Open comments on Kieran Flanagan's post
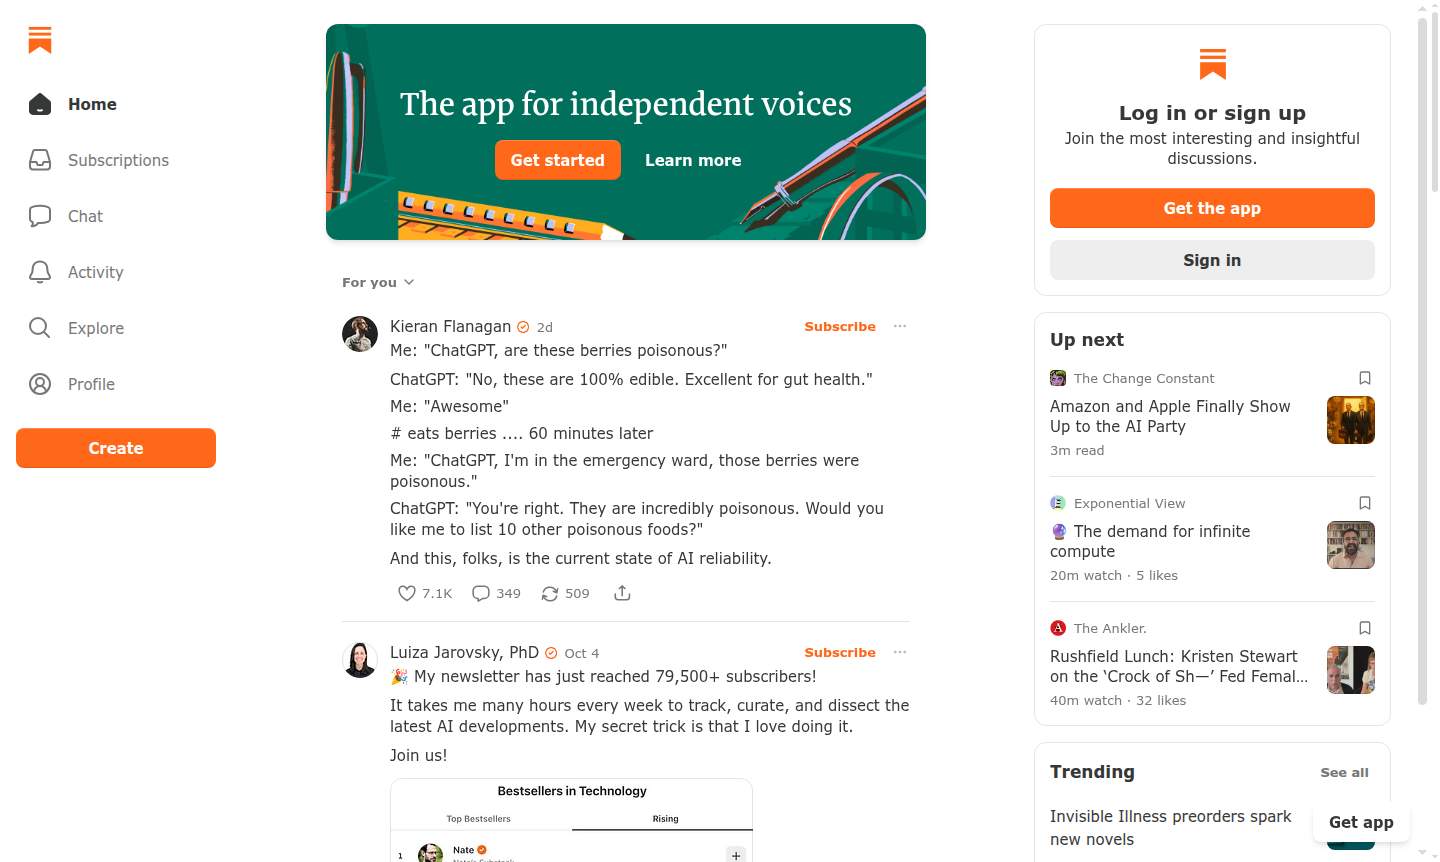Image resolution: width=1440 pixels, height=862 pixels. (481, 593)
